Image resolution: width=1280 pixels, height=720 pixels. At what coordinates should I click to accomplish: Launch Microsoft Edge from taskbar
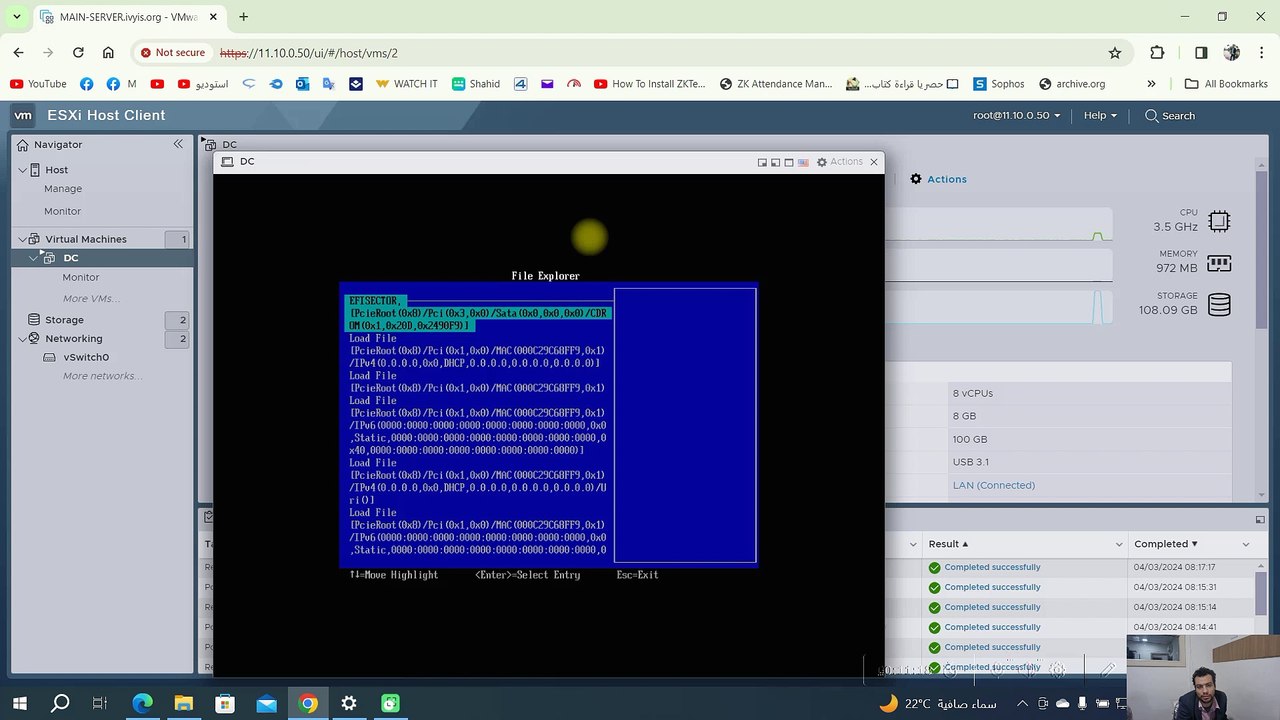click(x=142, y=704)
